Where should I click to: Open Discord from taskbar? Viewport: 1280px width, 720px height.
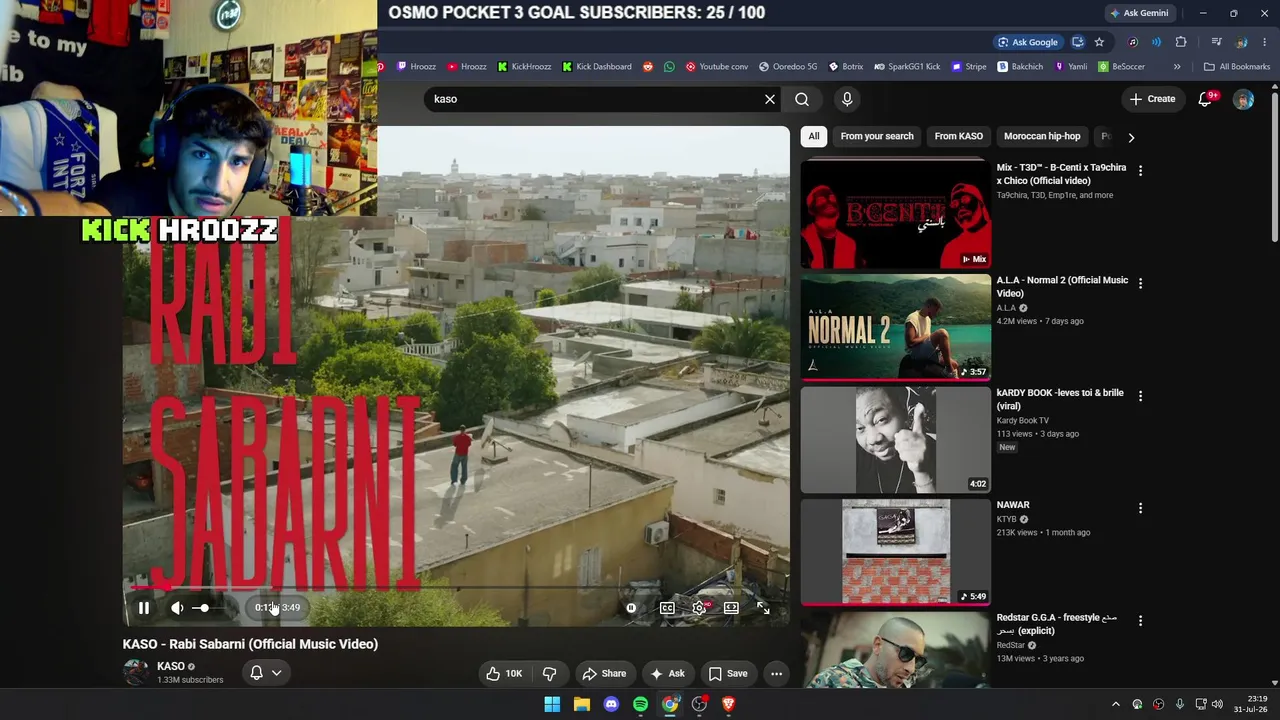tap(611, 704)
